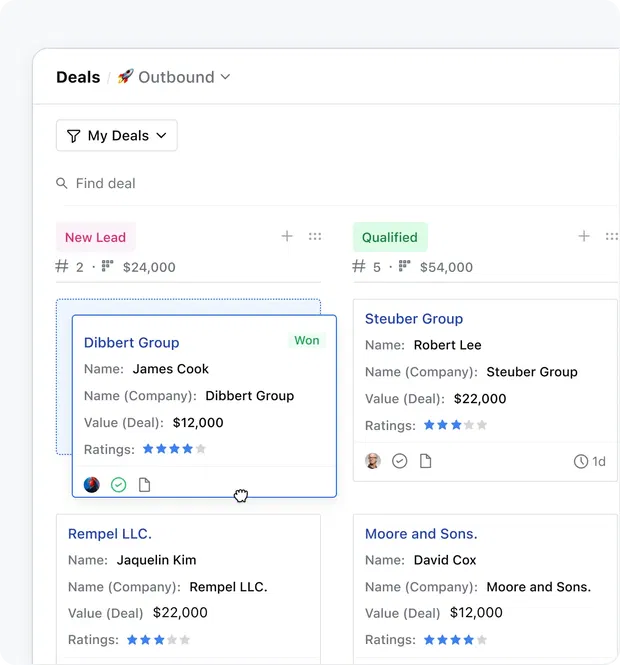Click the New Lead summary pipeline icon
This screenshot has height=665, width=620.
pyautogui.click(x=107, y=266)
